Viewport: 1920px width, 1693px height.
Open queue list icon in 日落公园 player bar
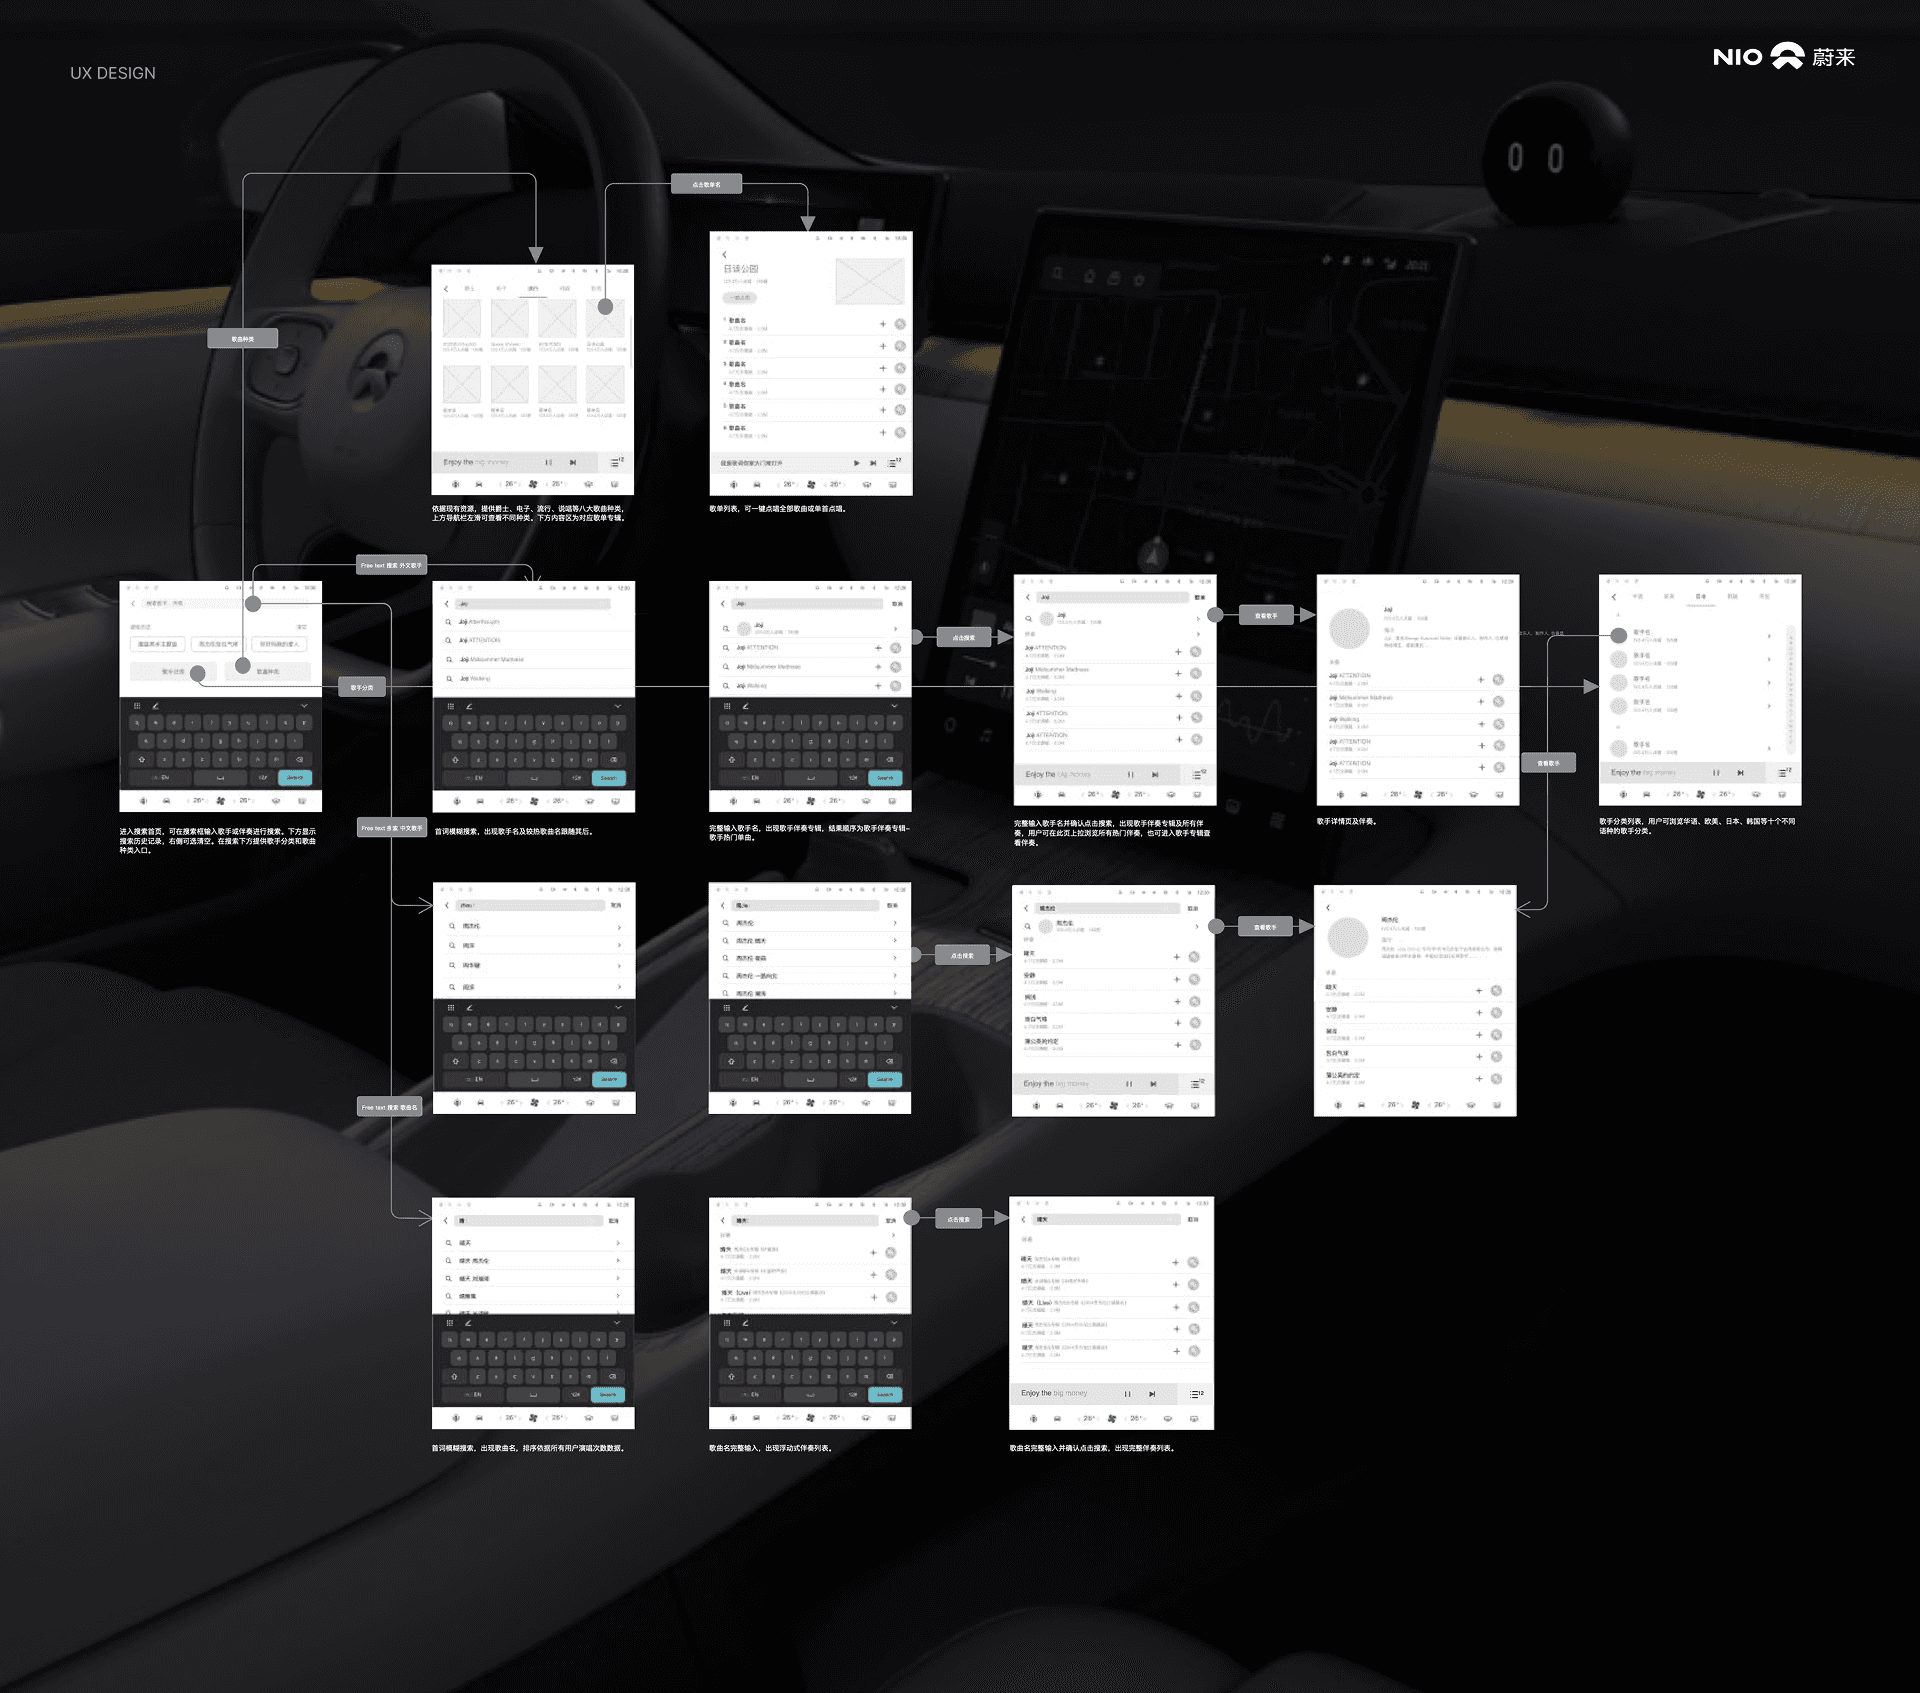tap(893, 463)
